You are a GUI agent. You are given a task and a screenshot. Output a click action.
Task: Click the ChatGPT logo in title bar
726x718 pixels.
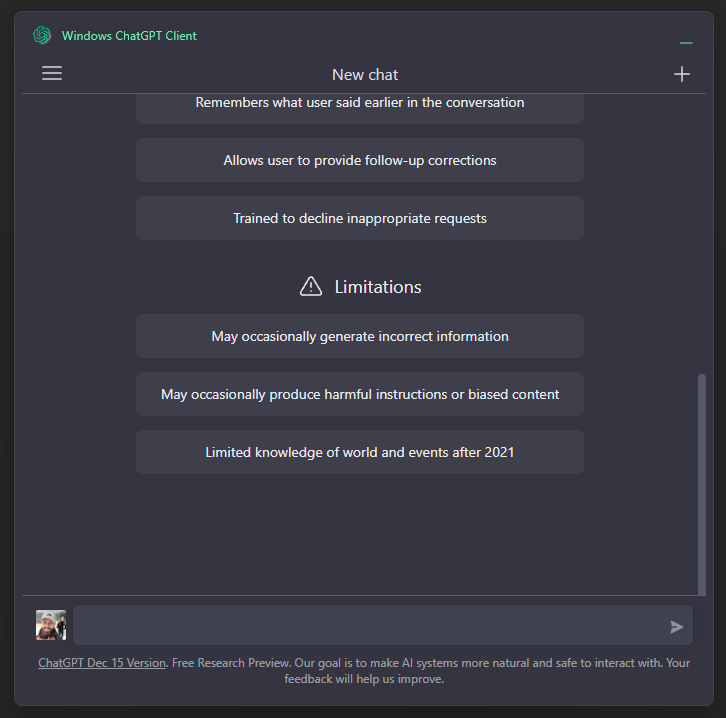click(42, 36)
